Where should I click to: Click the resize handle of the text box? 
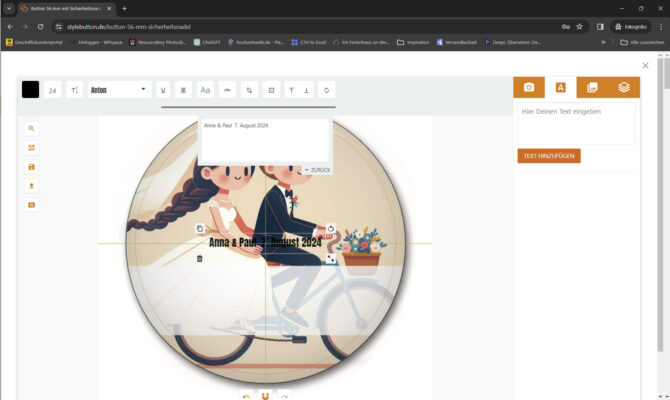pyautogui.click(x=331, y=258)
